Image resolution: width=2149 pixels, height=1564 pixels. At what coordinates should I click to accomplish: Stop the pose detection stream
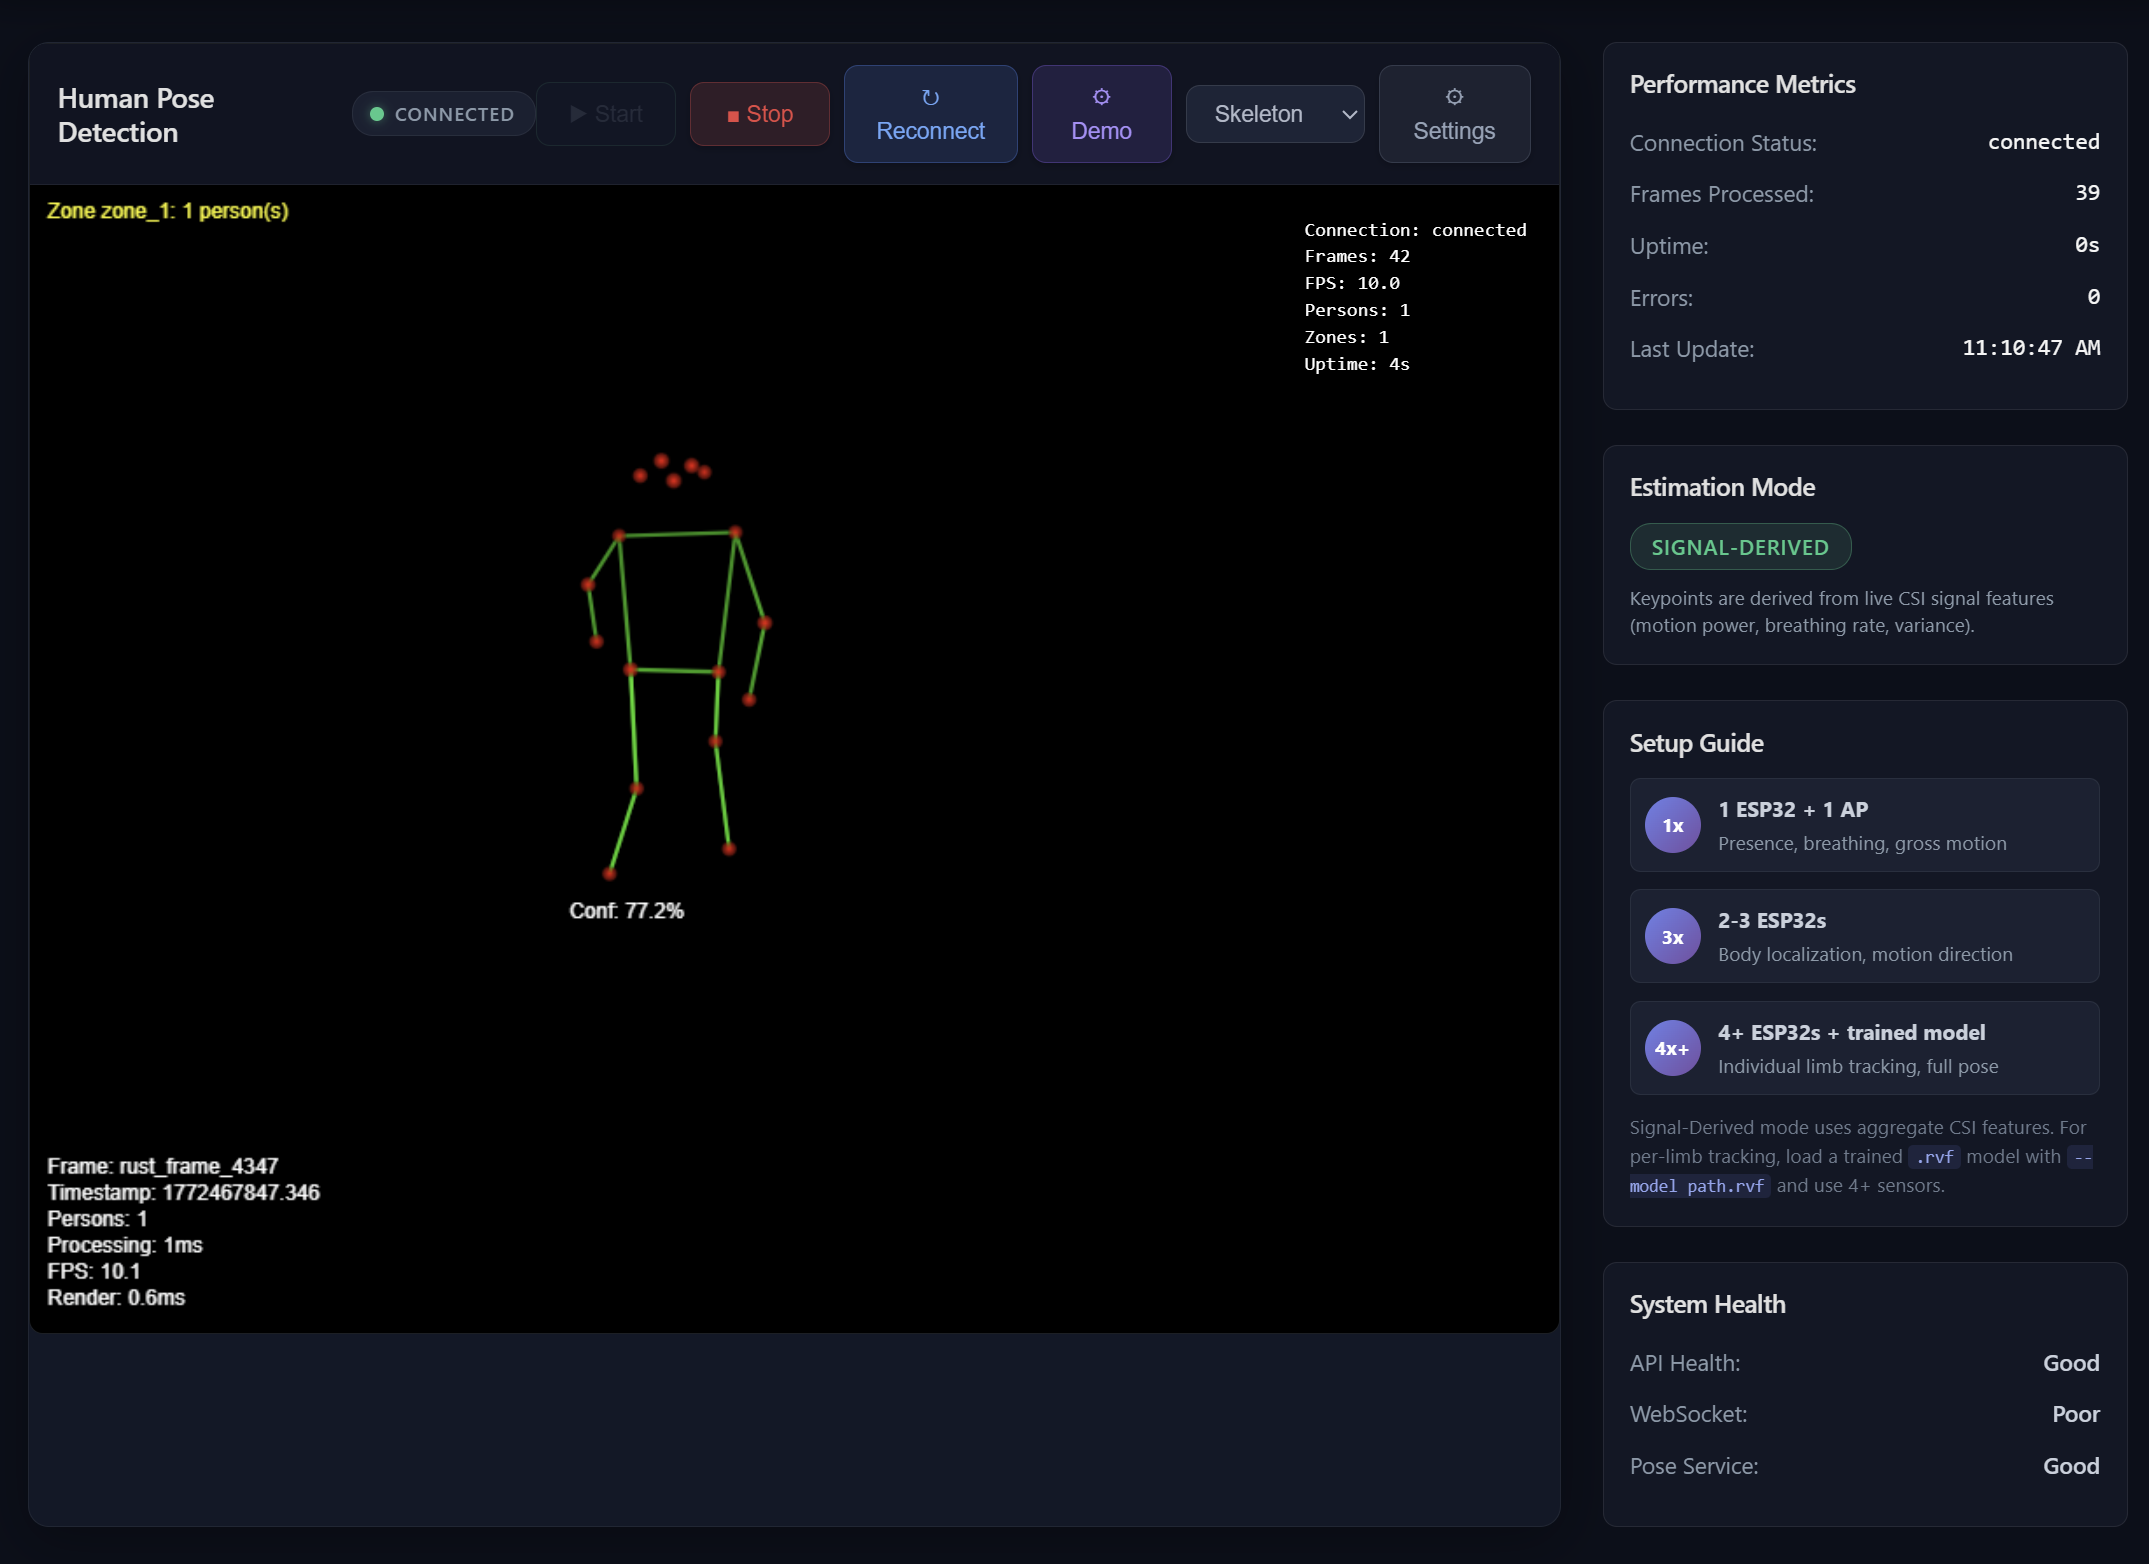click(759, 113)
